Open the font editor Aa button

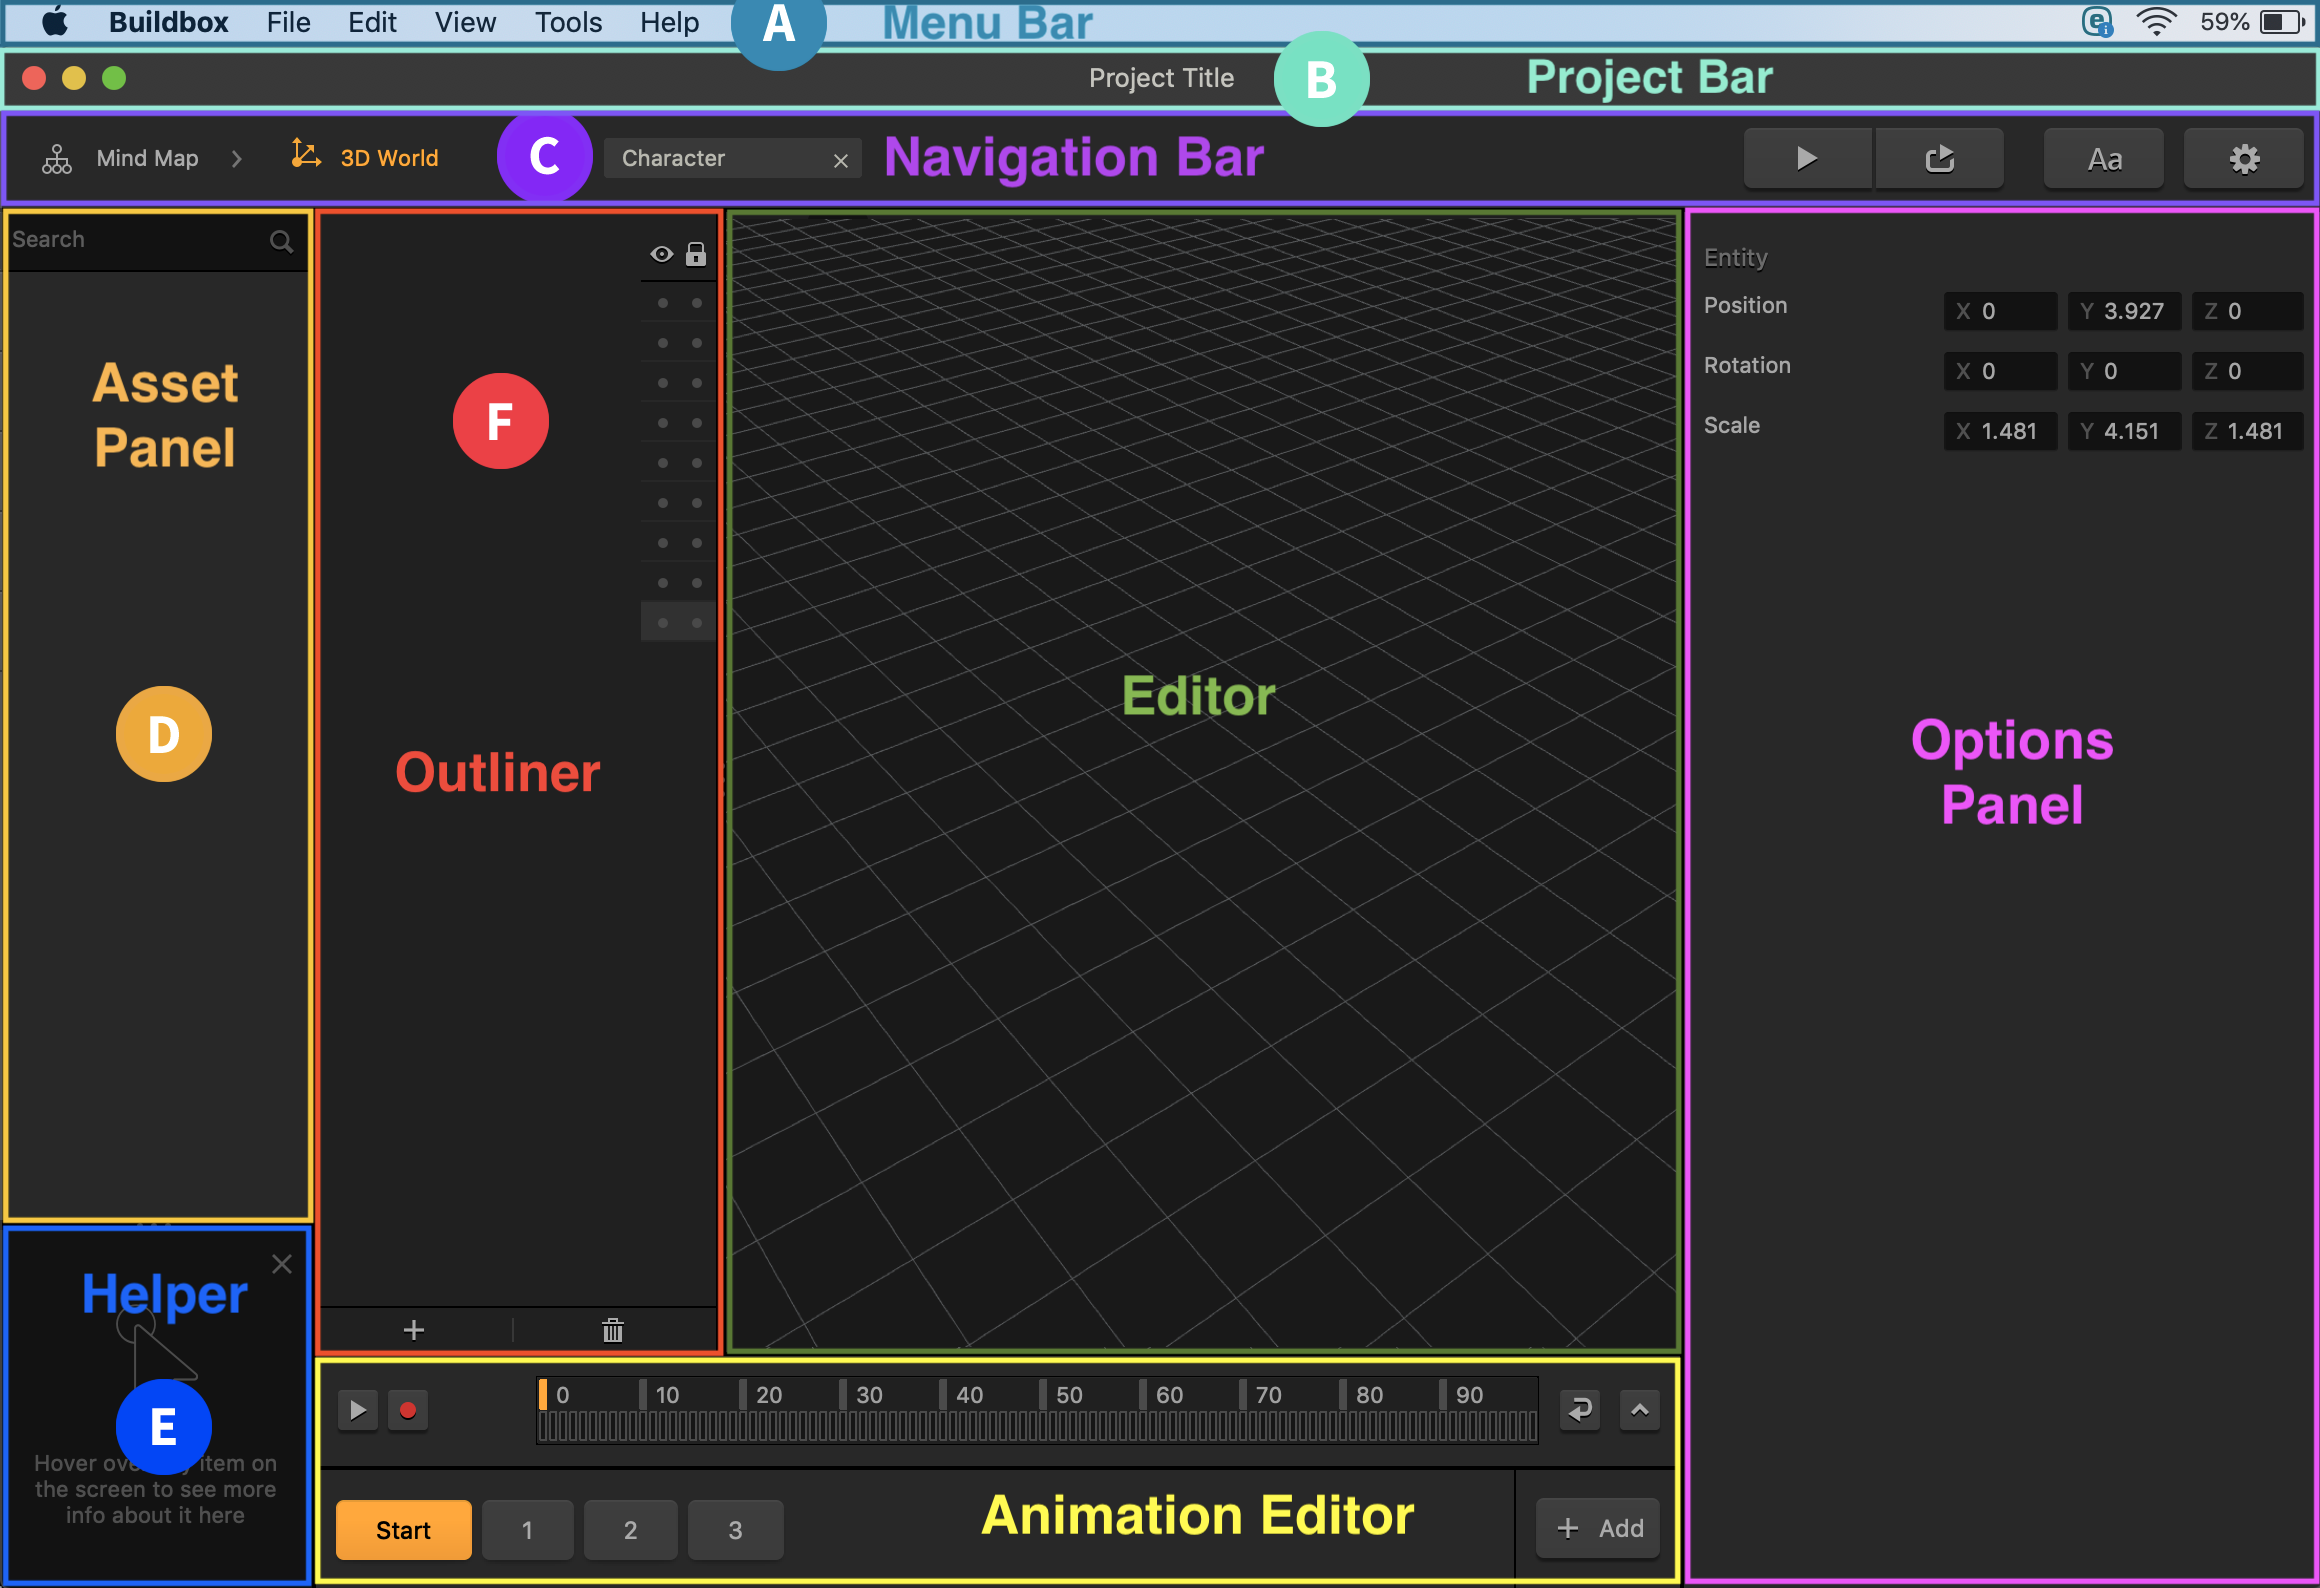2104,159
